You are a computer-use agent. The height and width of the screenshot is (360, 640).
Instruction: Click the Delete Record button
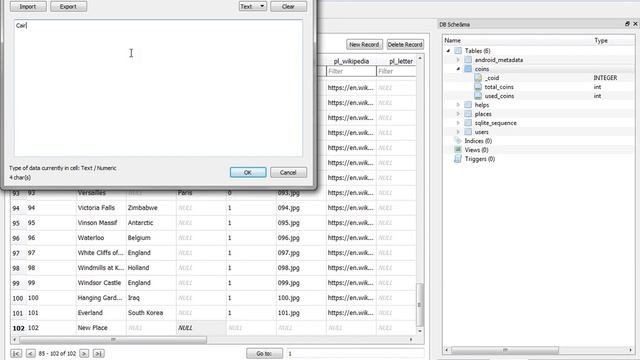[405, 44]
